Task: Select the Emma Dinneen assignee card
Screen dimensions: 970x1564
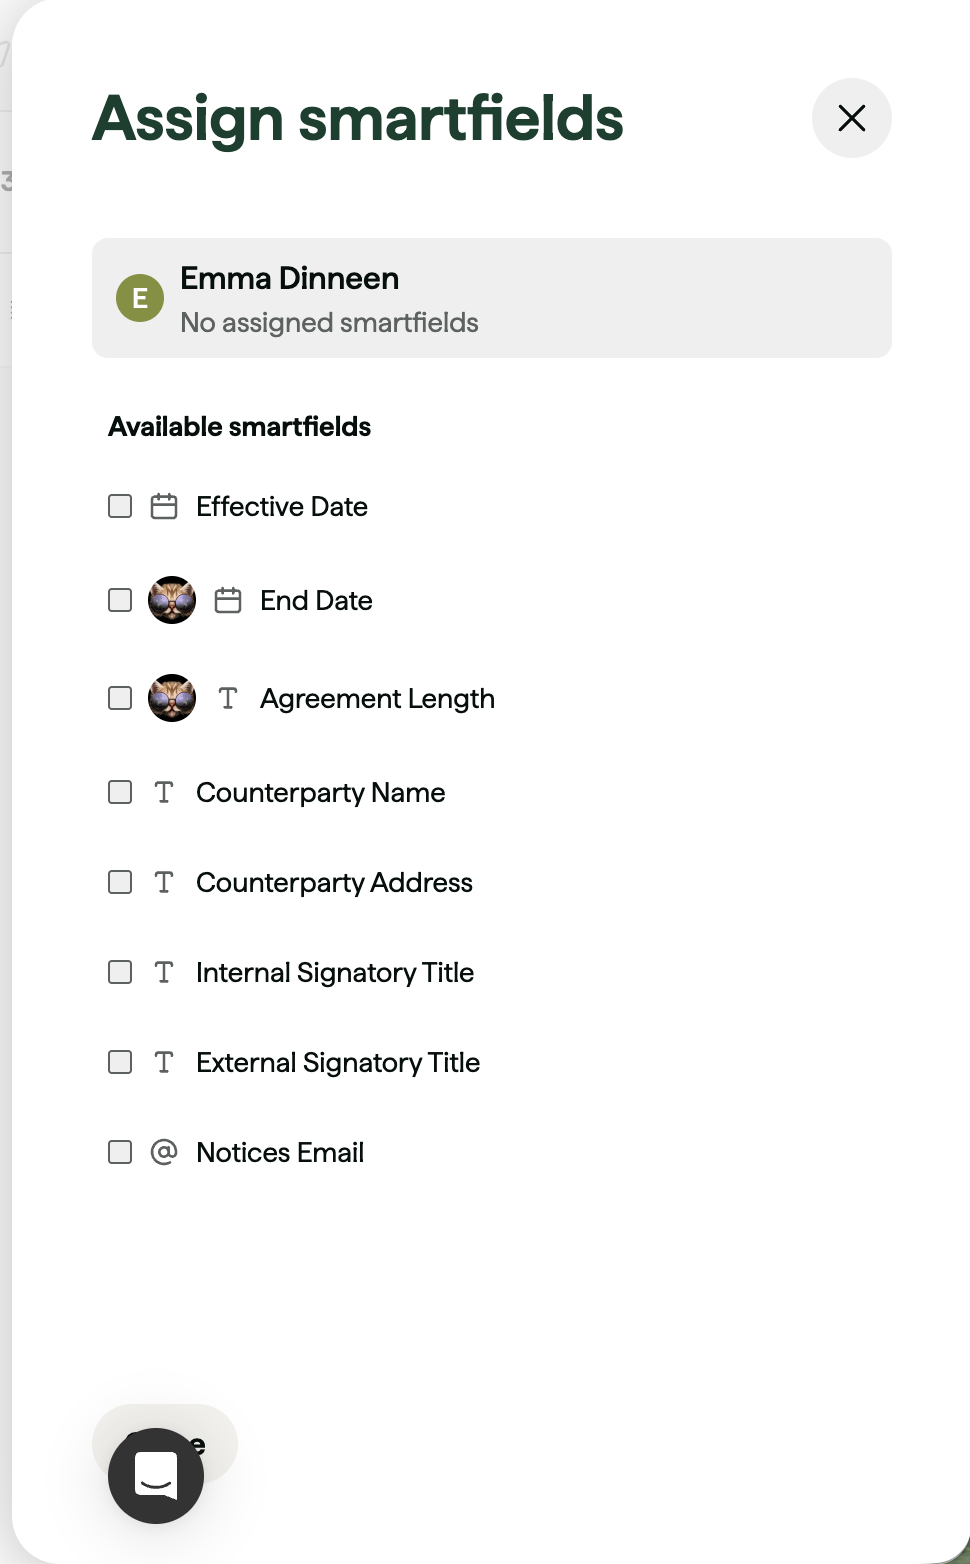Action: coord(492,298)
